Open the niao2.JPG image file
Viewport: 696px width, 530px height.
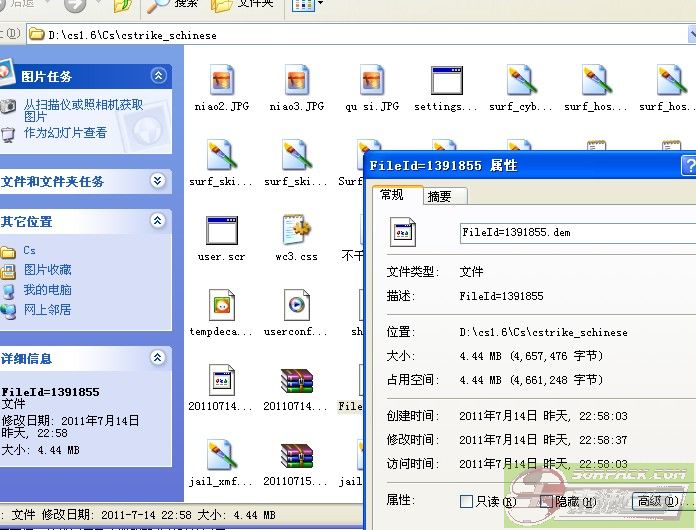[221, 80]
